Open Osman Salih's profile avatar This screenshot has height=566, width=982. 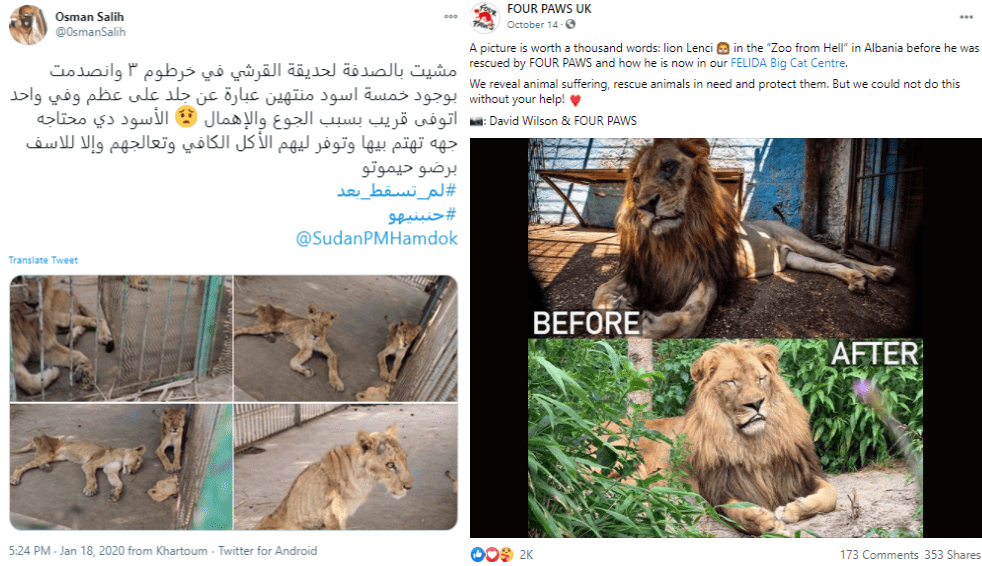[x=28, y=24]
